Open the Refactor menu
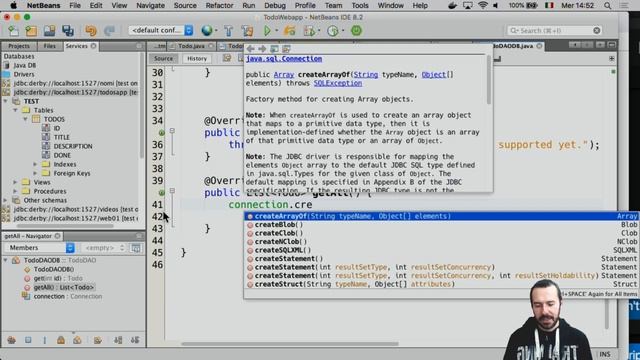 (x=219, y=6)
